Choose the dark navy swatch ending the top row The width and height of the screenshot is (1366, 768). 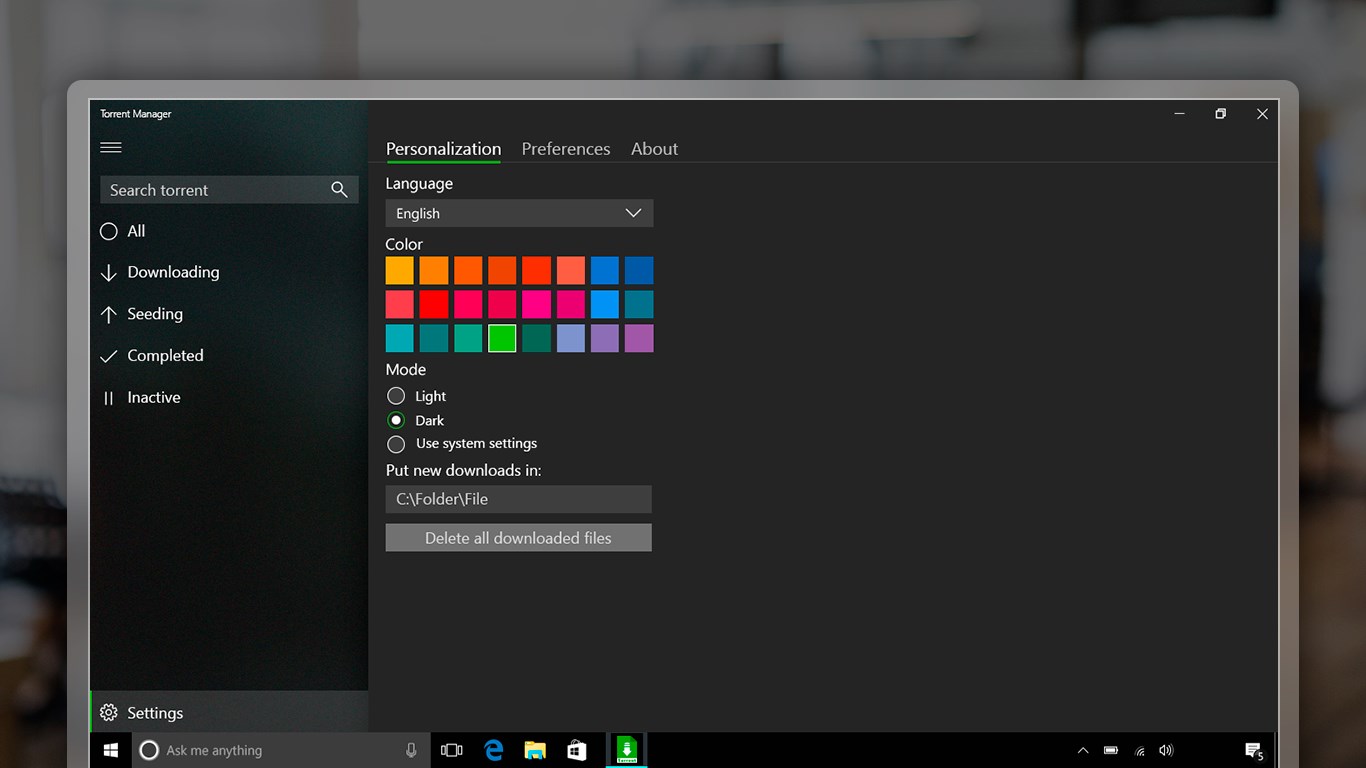coord(639,270)
